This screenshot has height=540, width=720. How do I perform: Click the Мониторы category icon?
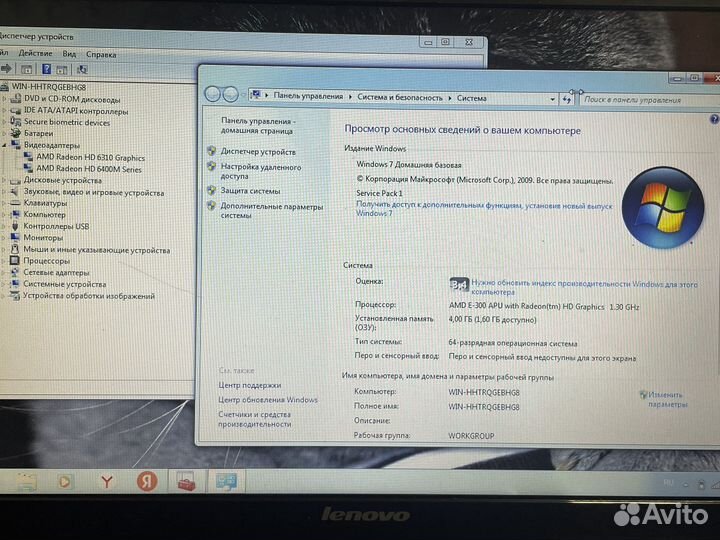click(x=15, y=237)
